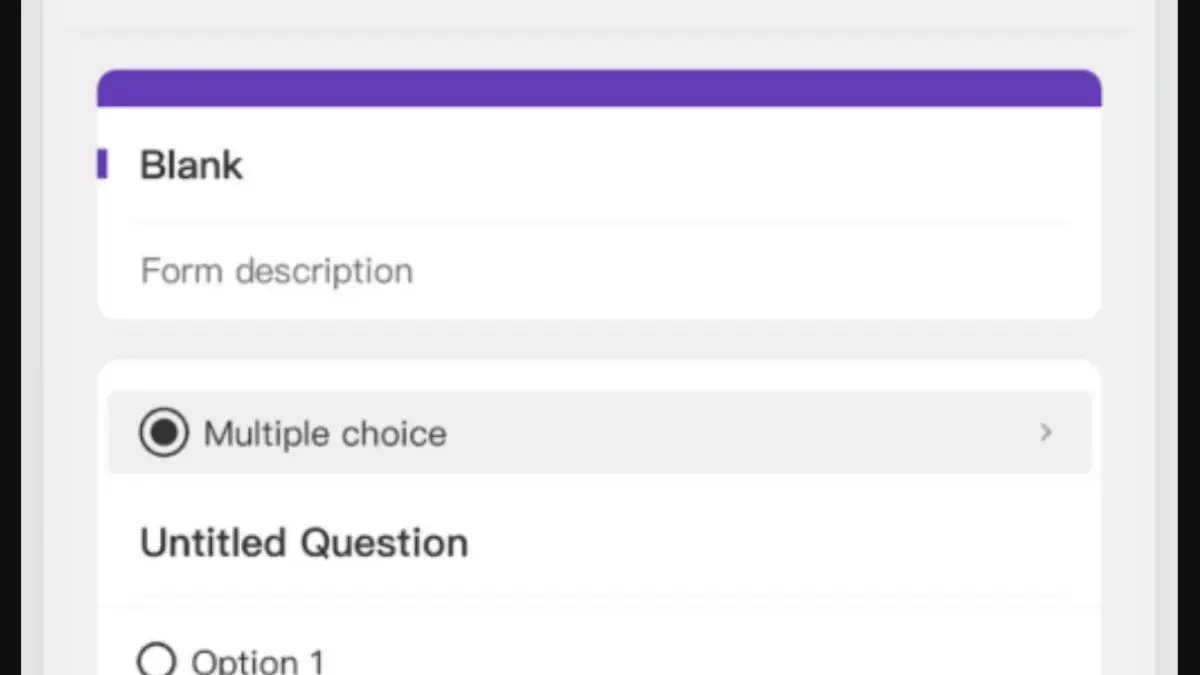Click the "Blank" form title
This screenshot has height=675, width=1200.
[191, 165]
